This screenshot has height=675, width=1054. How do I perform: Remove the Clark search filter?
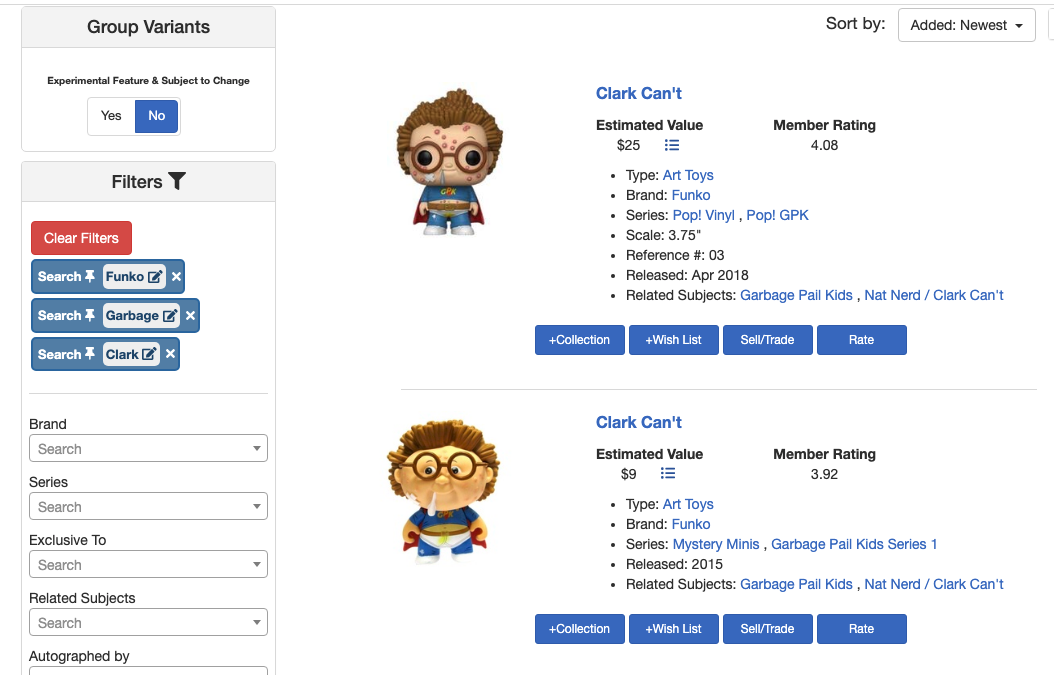[171, 354]
